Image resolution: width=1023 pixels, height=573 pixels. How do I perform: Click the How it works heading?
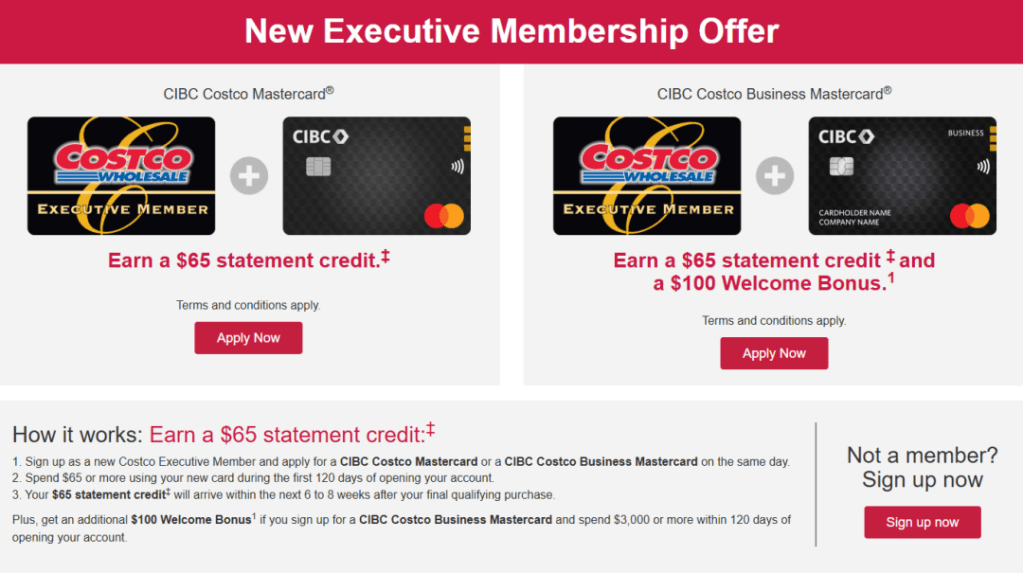tap(78, 434)
